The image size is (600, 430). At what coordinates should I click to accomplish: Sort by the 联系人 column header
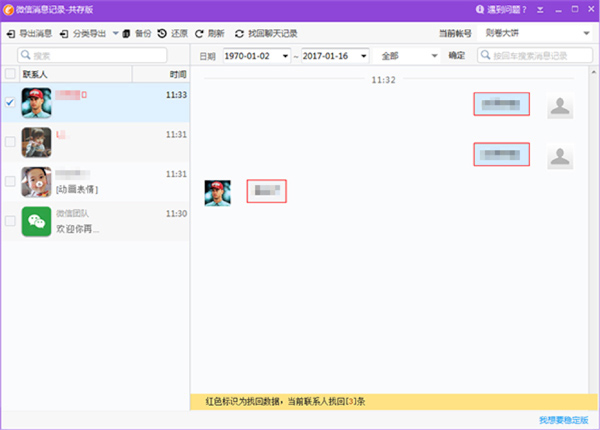75,74
